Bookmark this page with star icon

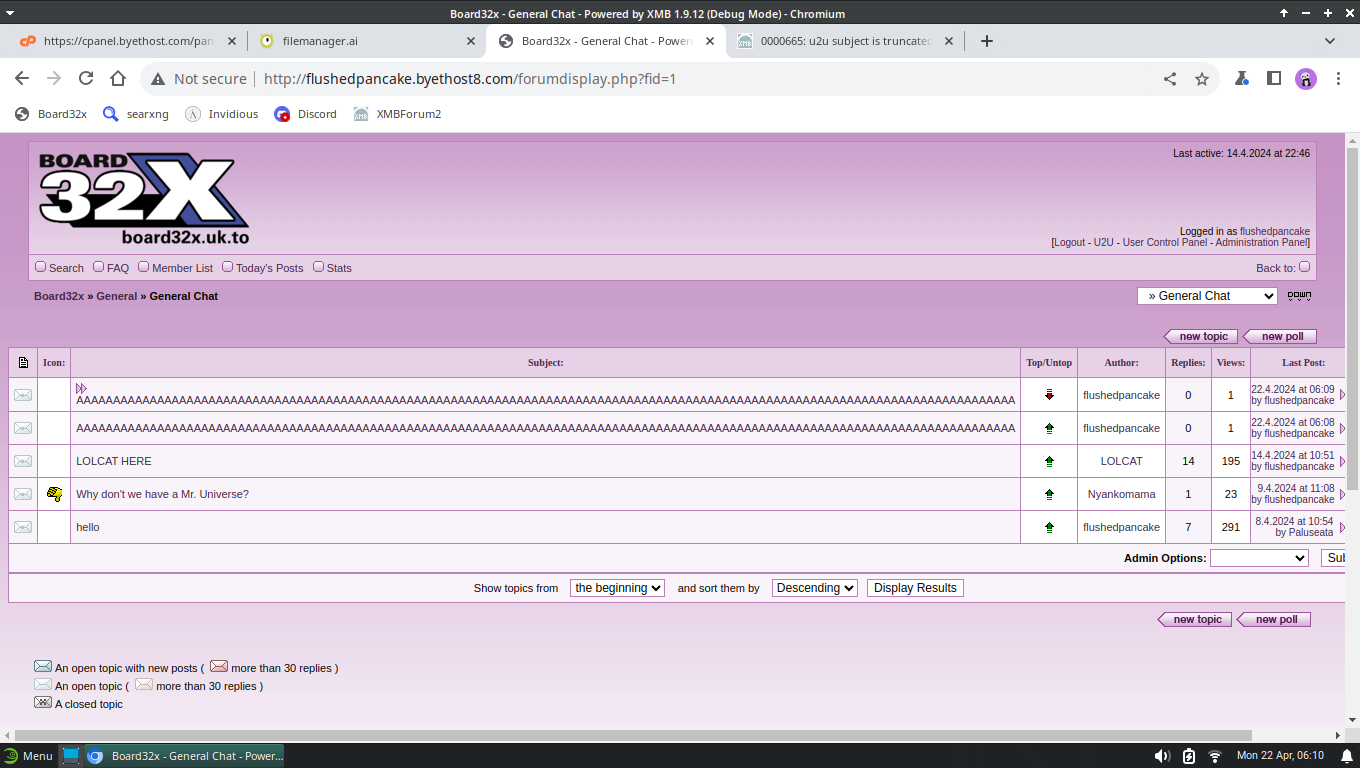(1202, 79)
